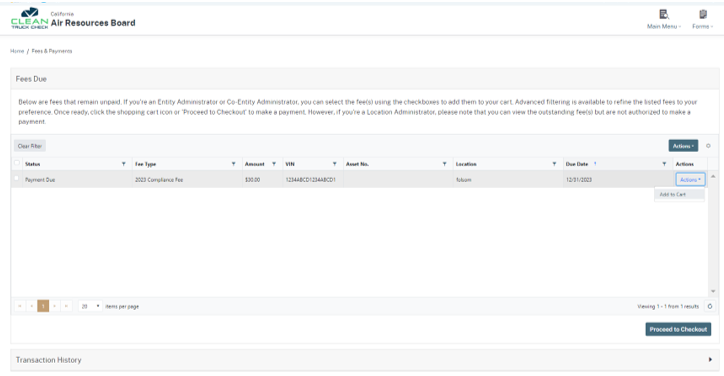The height and width of the screenshot is (376, 724).
Task: Click Fees & Payments breadcrumb
Action: (52, 51)
